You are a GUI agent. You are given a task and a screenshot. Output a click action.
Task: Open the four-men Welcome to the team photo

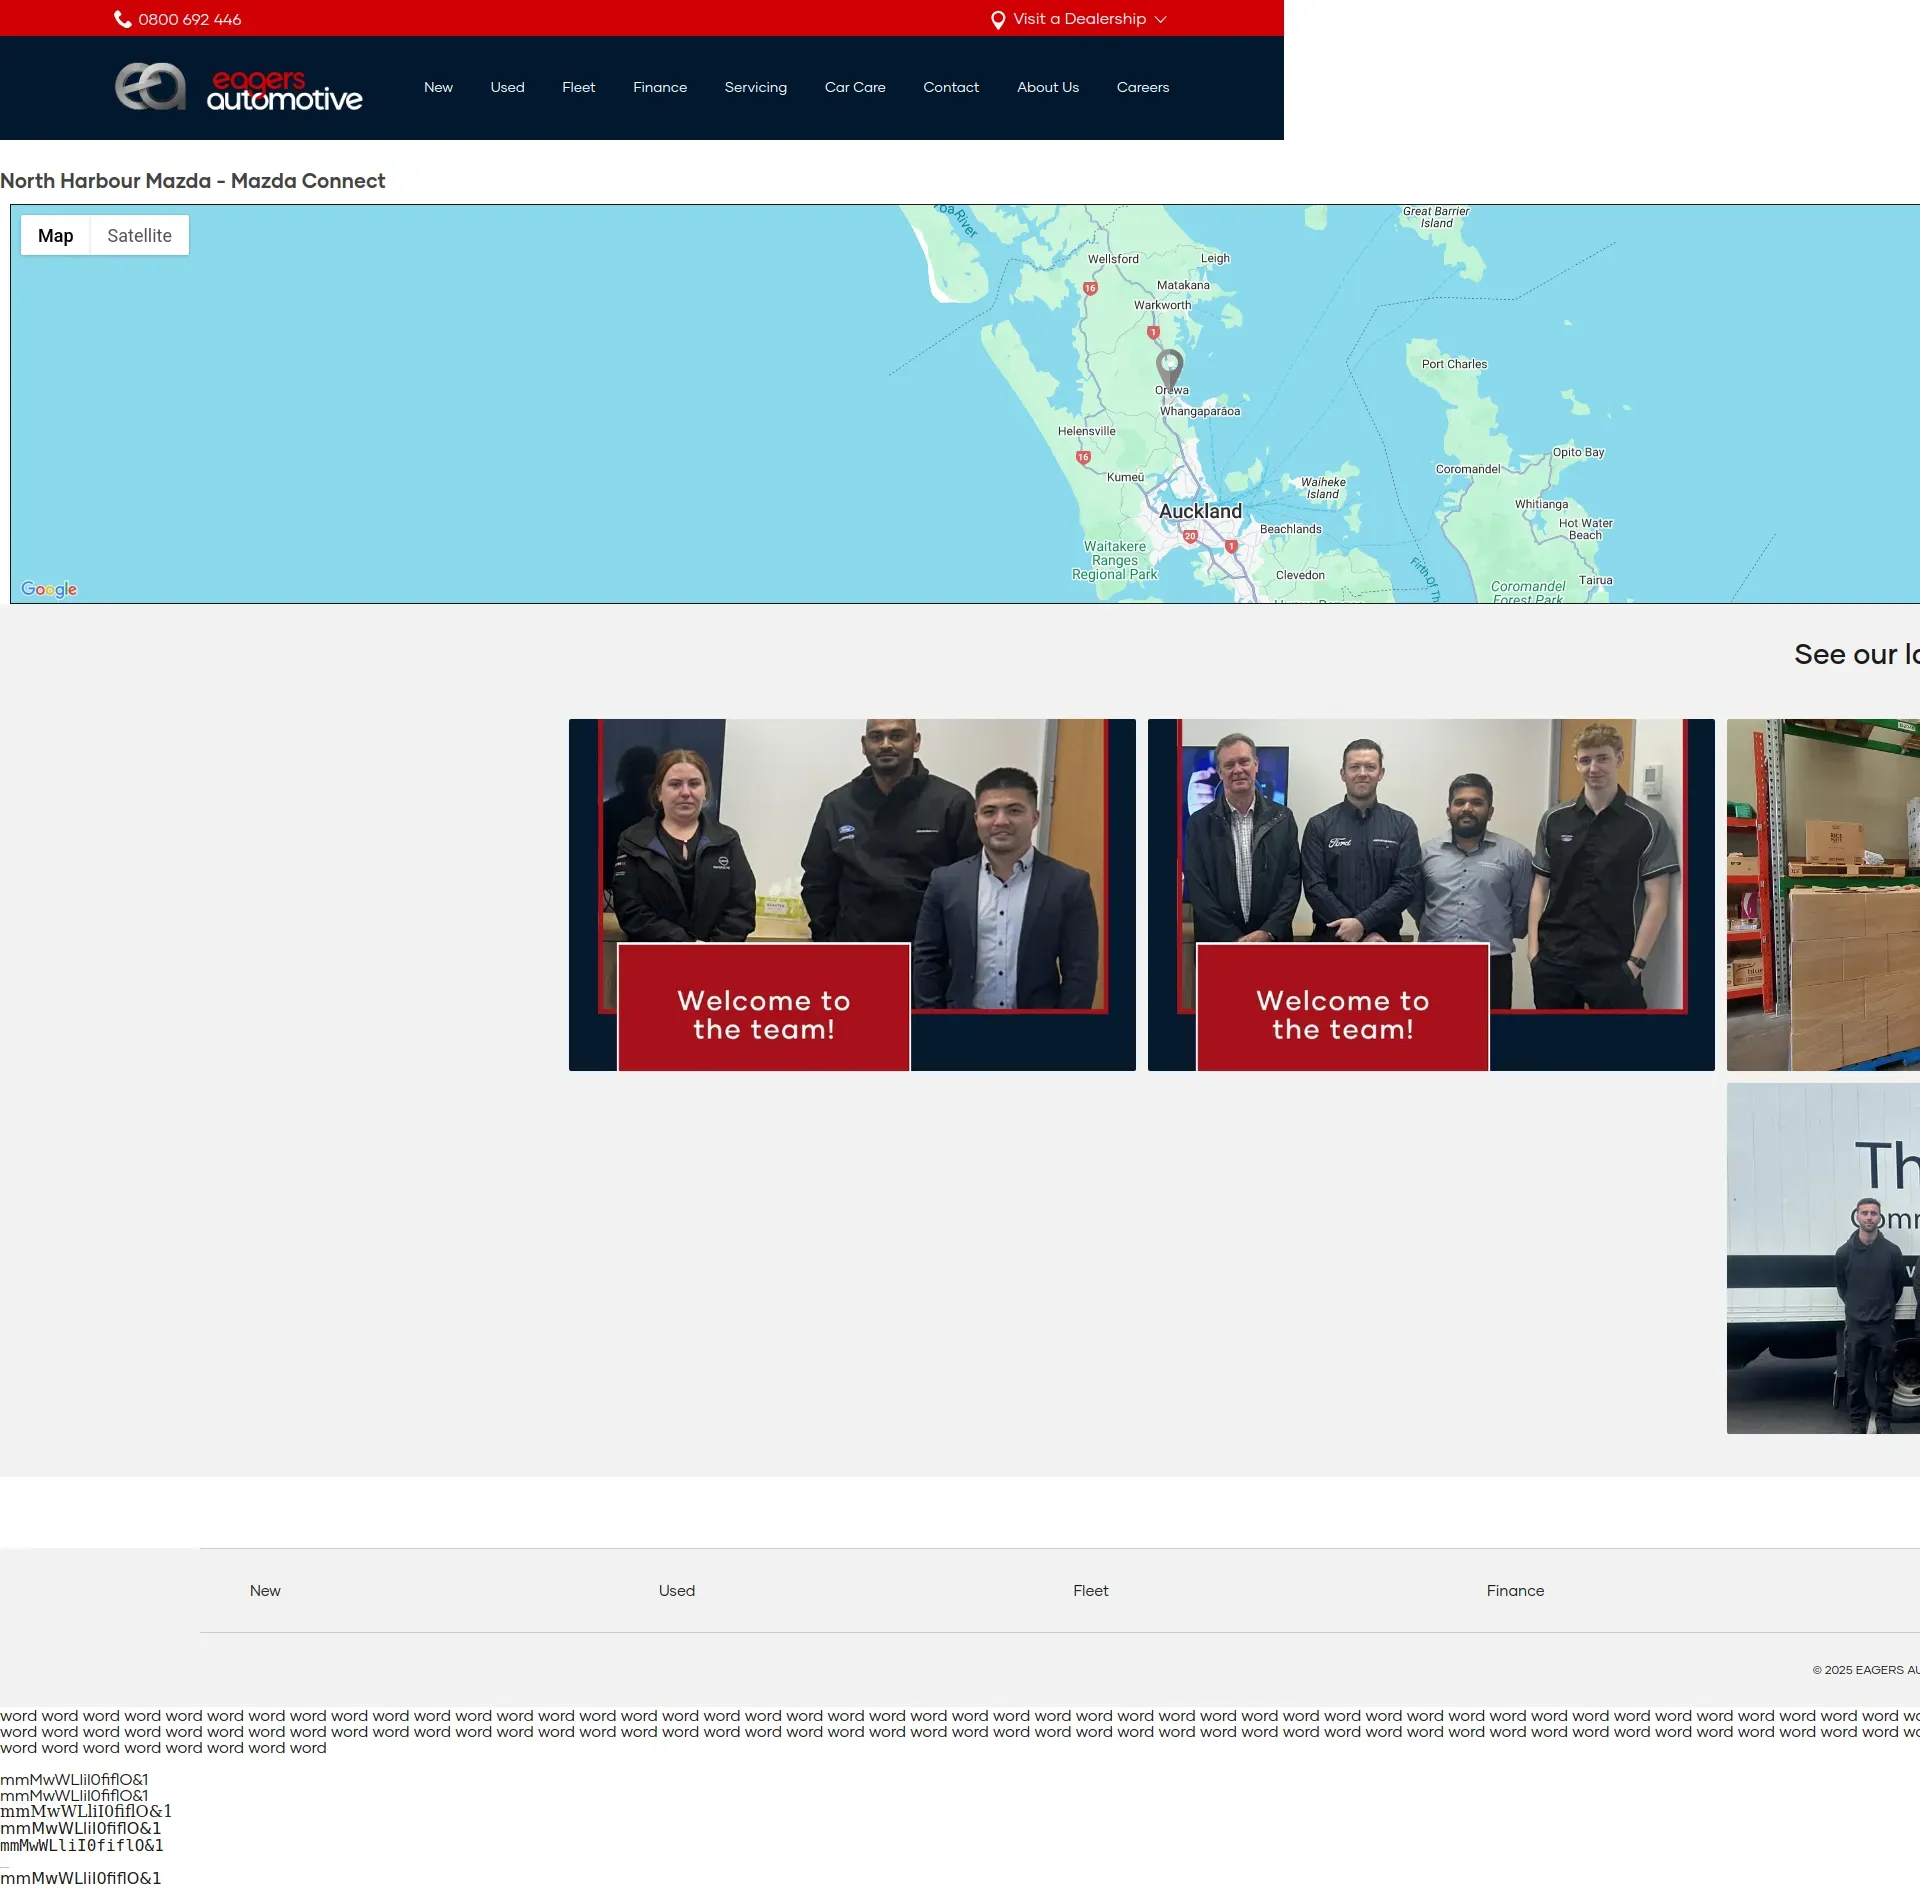click(1430, 894)
